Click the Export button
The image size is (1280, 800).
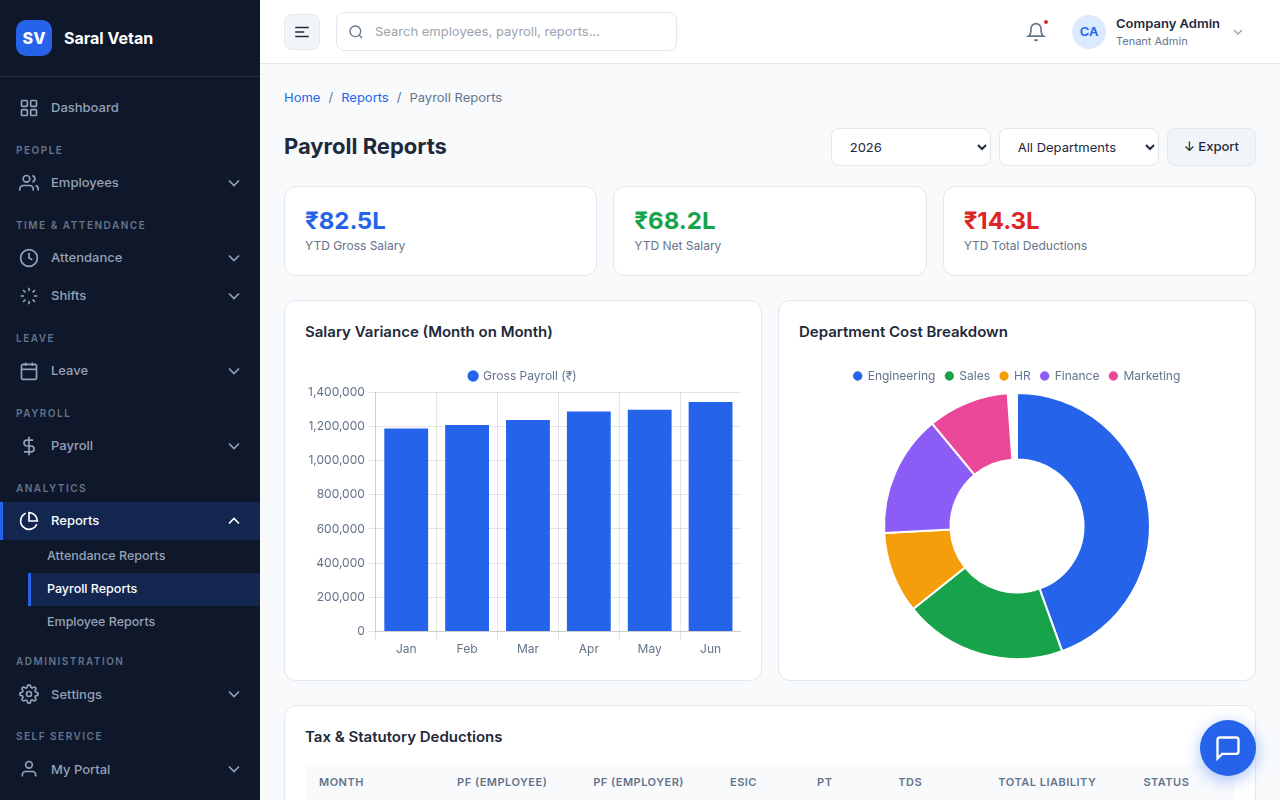tap(1211, 147)
